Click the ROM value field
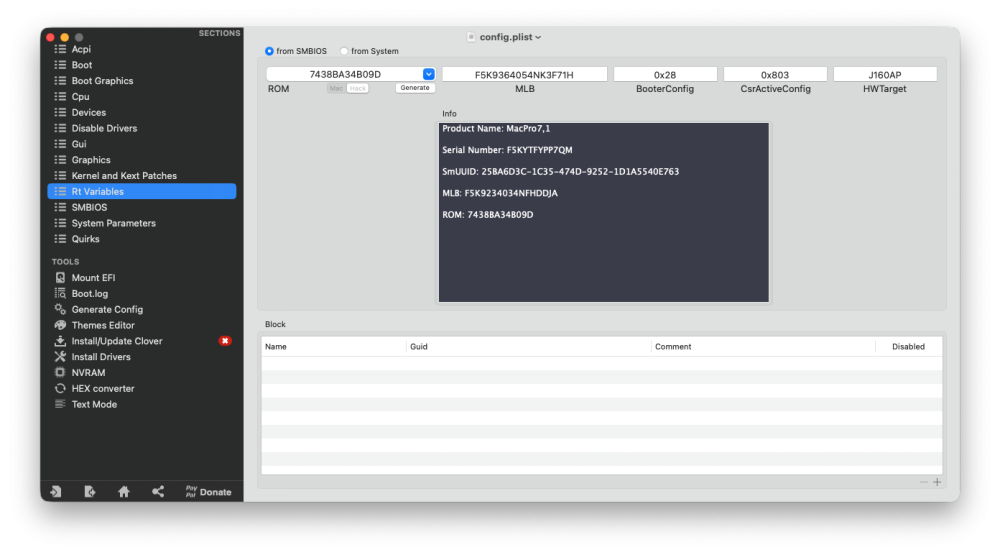Screen dimensions: 1000x555 click(x=344, y=75)
